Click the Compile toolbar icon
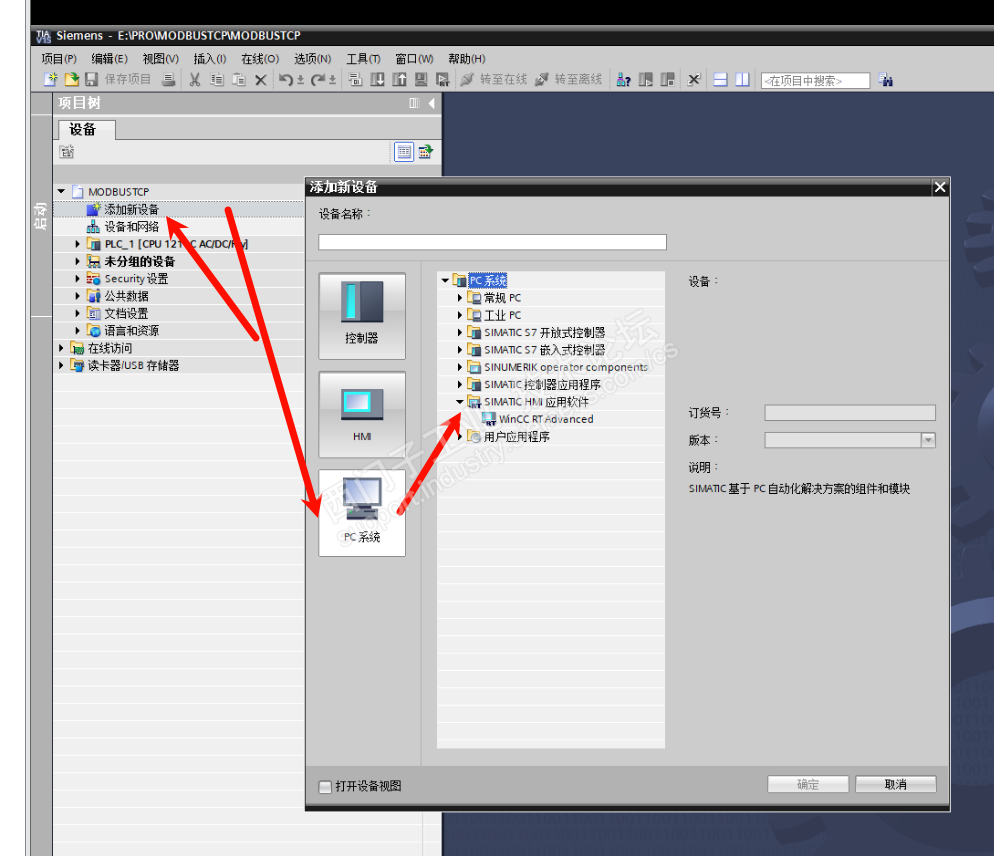This screenshot has height=856, width=994. click(x=355, y=79)
